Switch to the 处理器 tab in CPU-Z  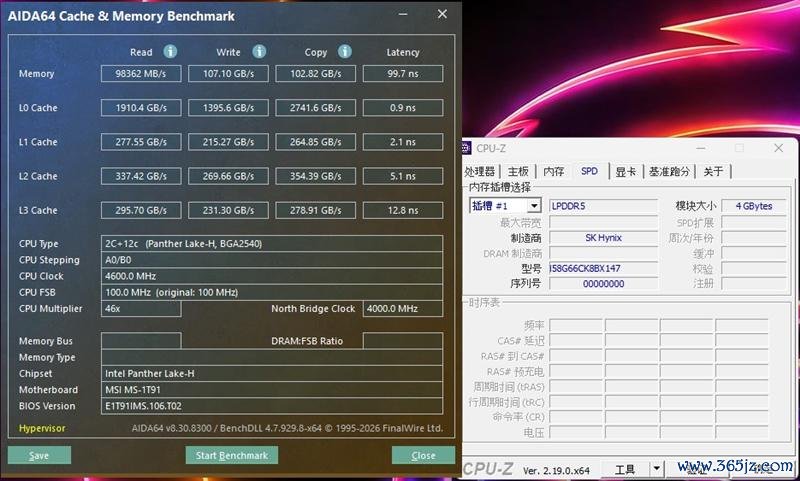(480, 171)
